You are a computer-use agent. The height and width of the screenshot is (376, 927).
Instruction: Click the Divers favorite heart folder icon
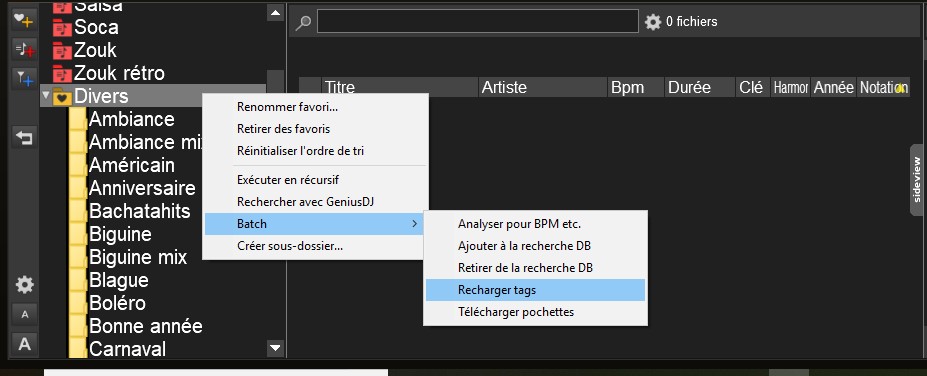click(62, 96)
